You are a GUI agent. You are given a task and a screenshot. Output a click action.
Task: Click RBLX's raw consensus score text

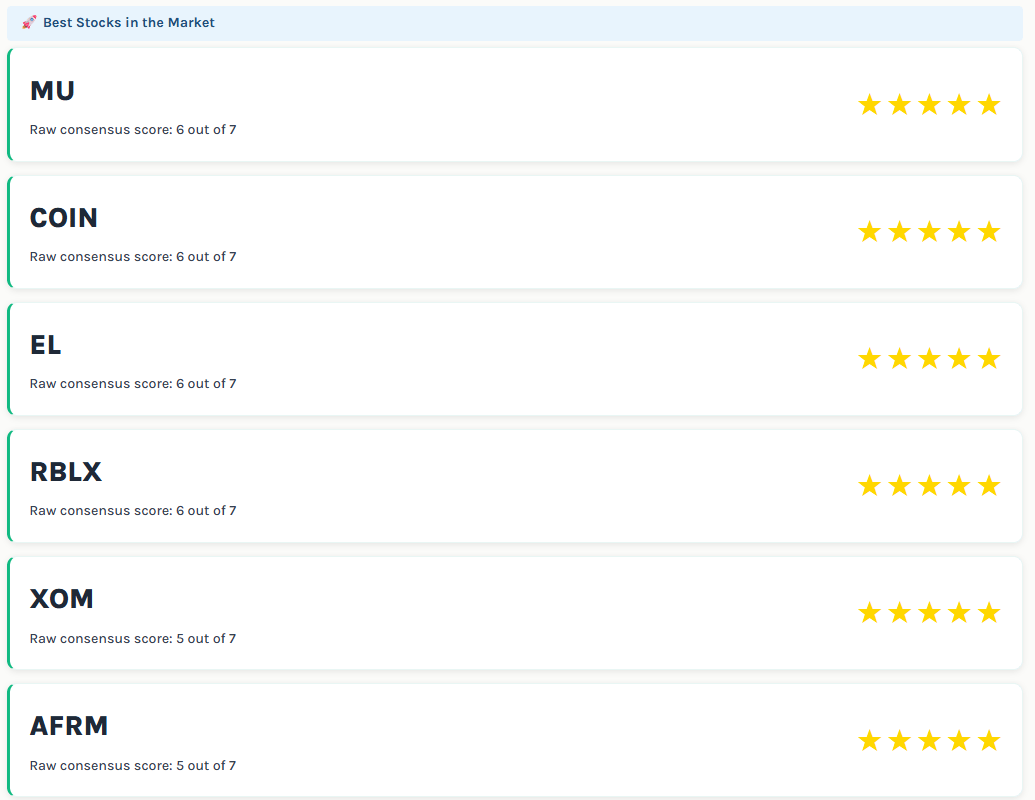click(133, 510)
